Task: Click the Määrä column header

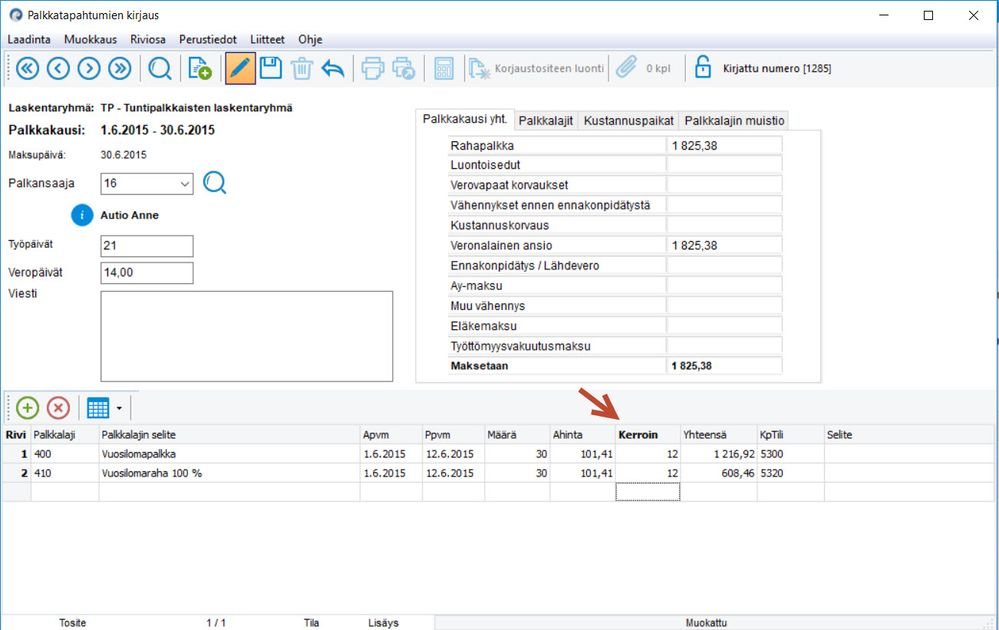Action: pos(517,434)
